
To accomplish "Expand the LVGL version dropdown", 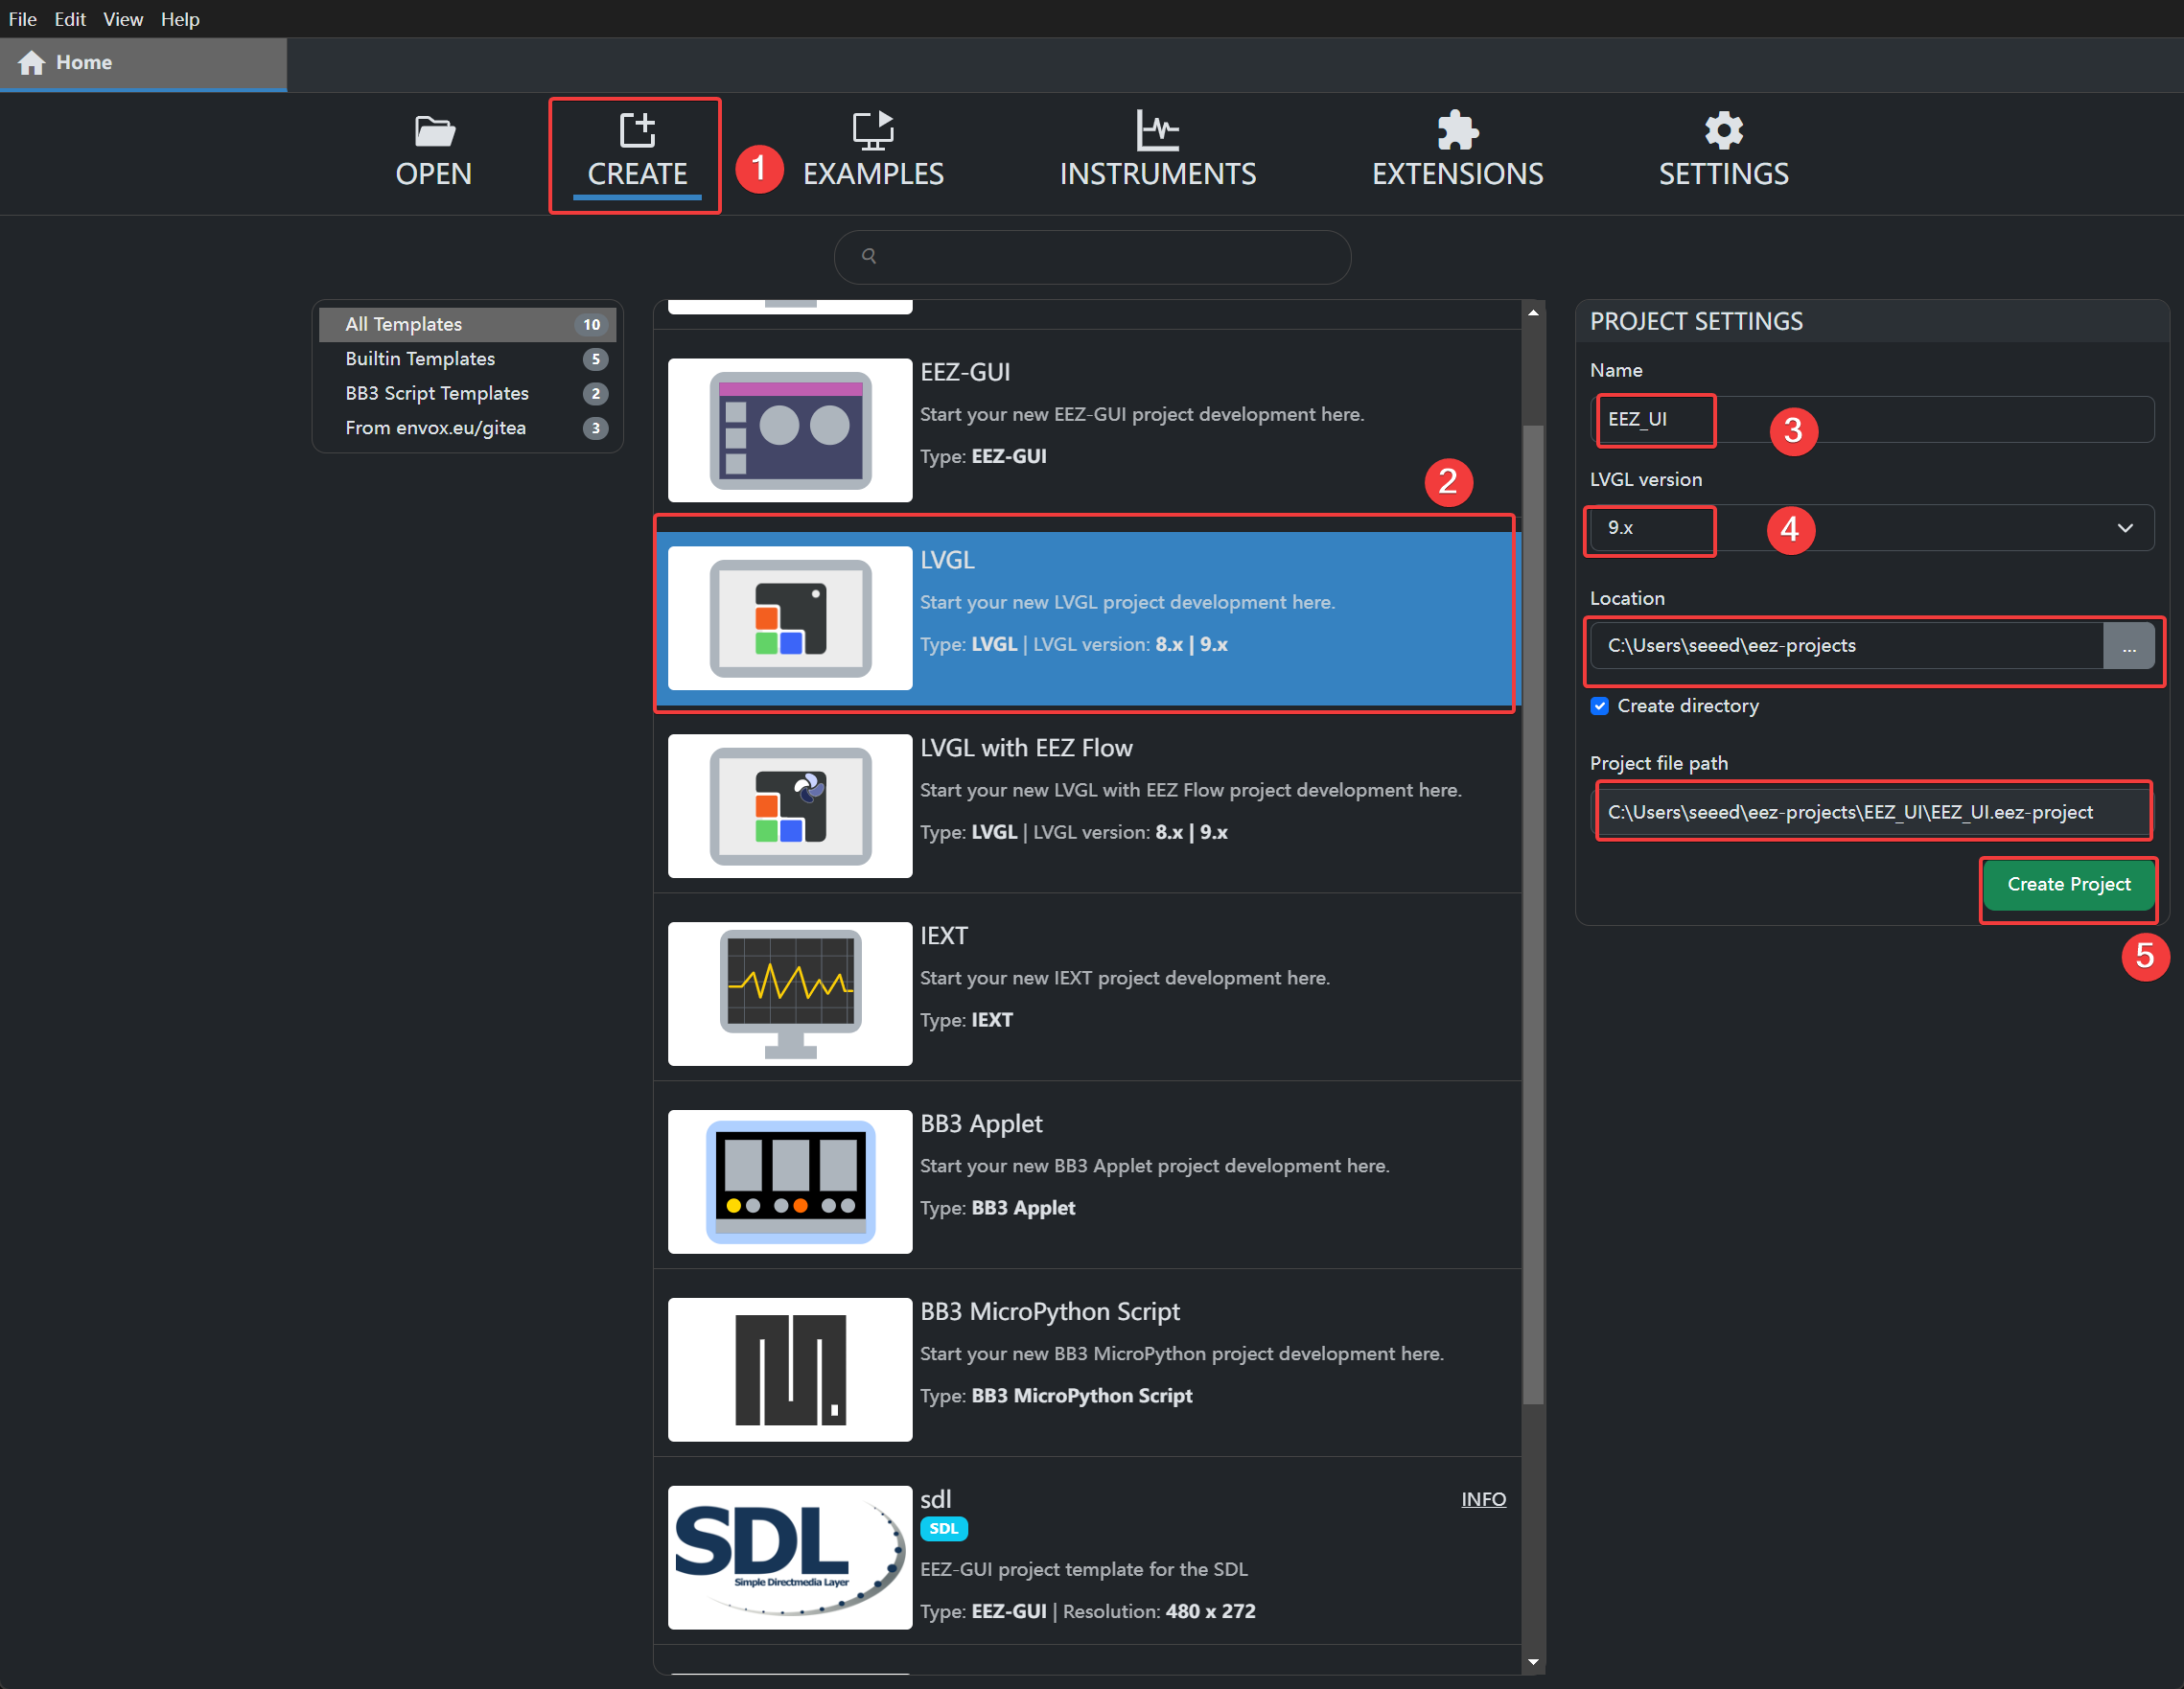I will [2125, 528].
